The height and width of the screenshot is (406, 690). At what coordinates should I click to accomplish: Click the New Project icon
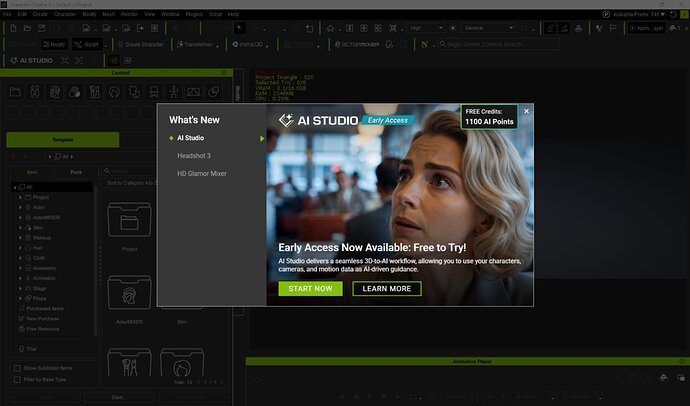13,28
